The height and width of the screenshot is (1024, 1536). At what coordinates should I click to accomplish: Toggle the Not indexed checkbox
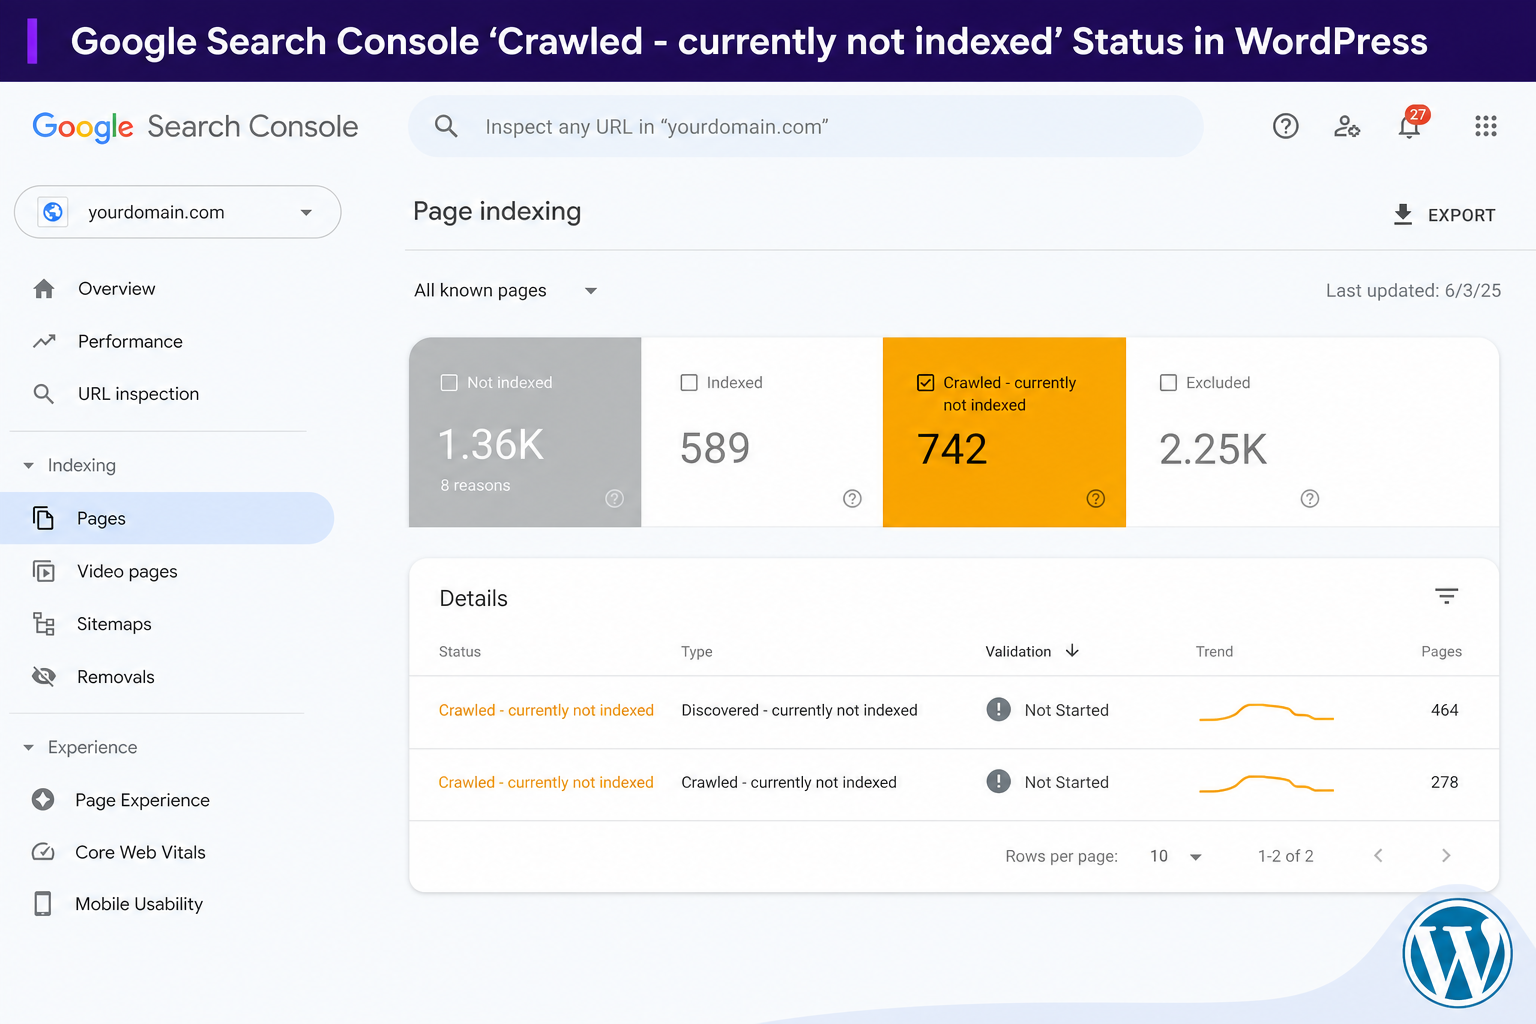click(449, 382)
